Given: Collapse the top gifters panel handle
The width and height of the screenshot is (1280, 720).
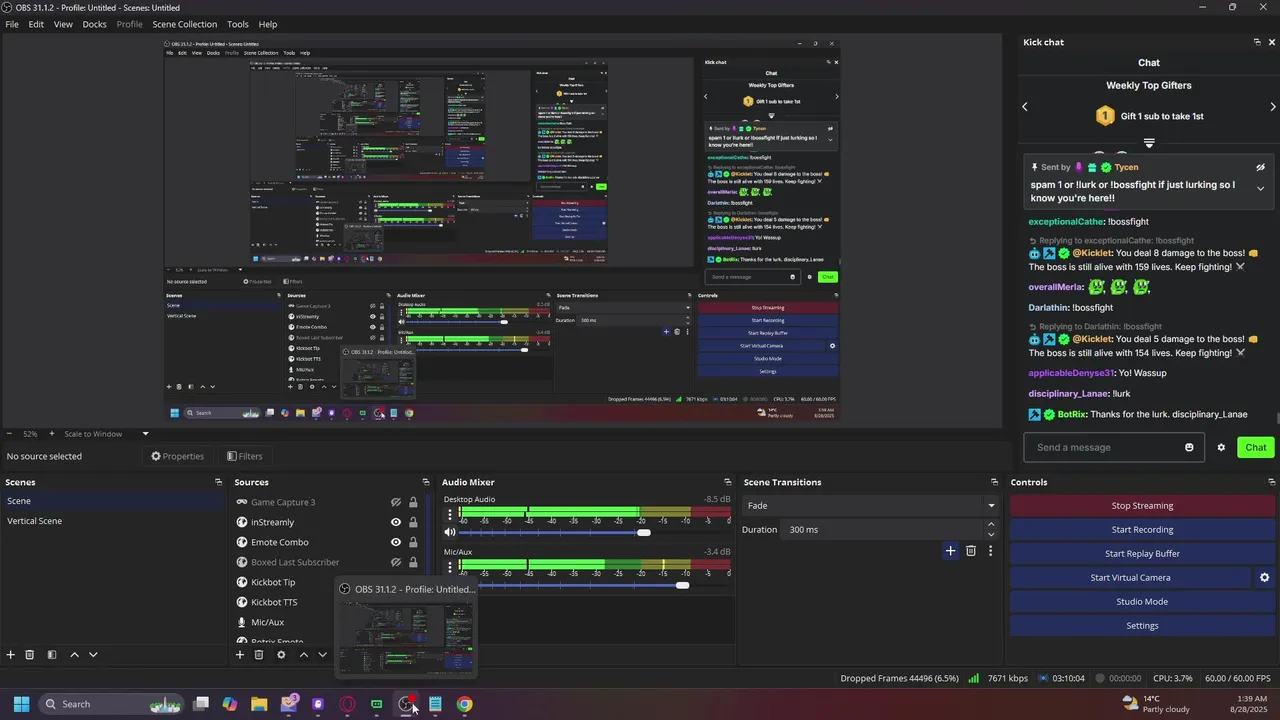Looking at the screenshot, I should 1149,143.
